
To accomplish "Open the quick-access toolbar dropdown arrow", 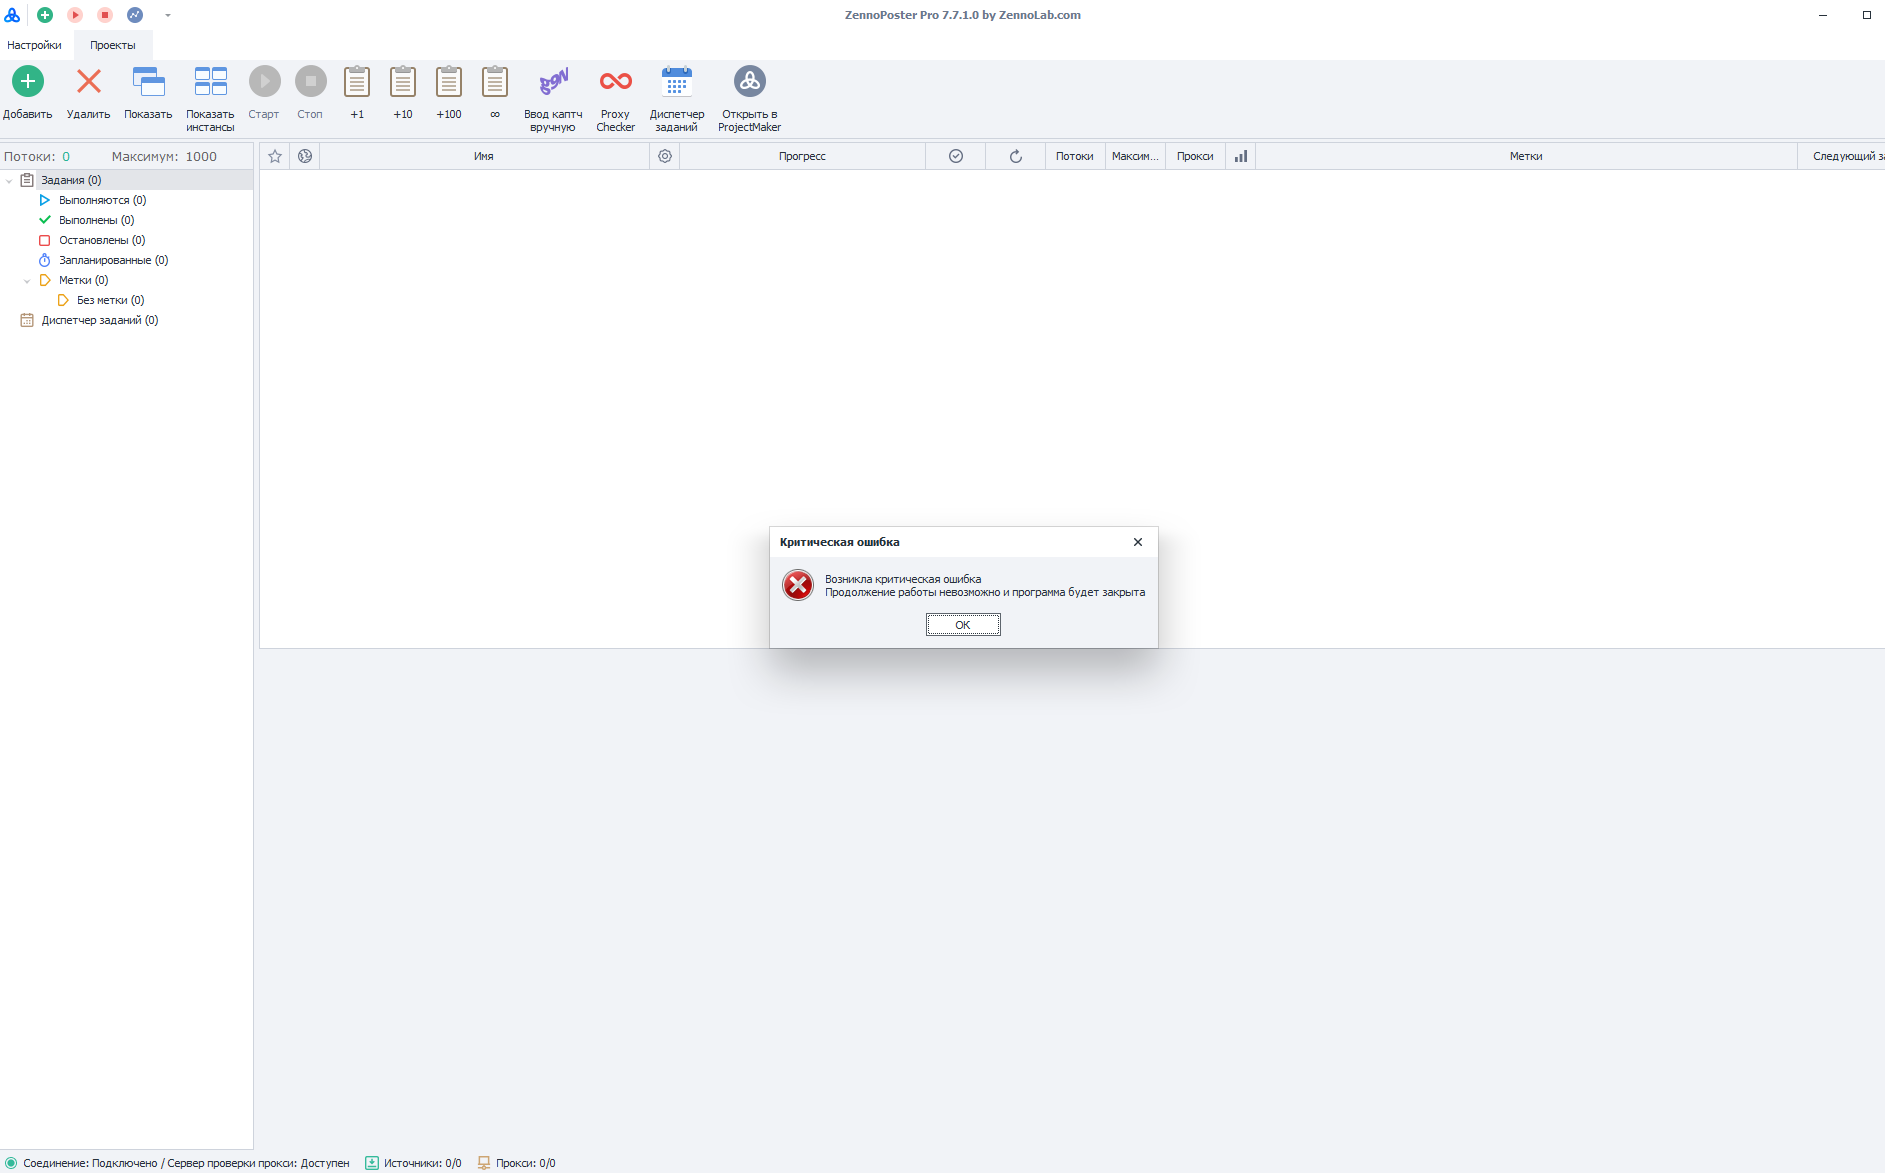I will [x=168, y=15].
